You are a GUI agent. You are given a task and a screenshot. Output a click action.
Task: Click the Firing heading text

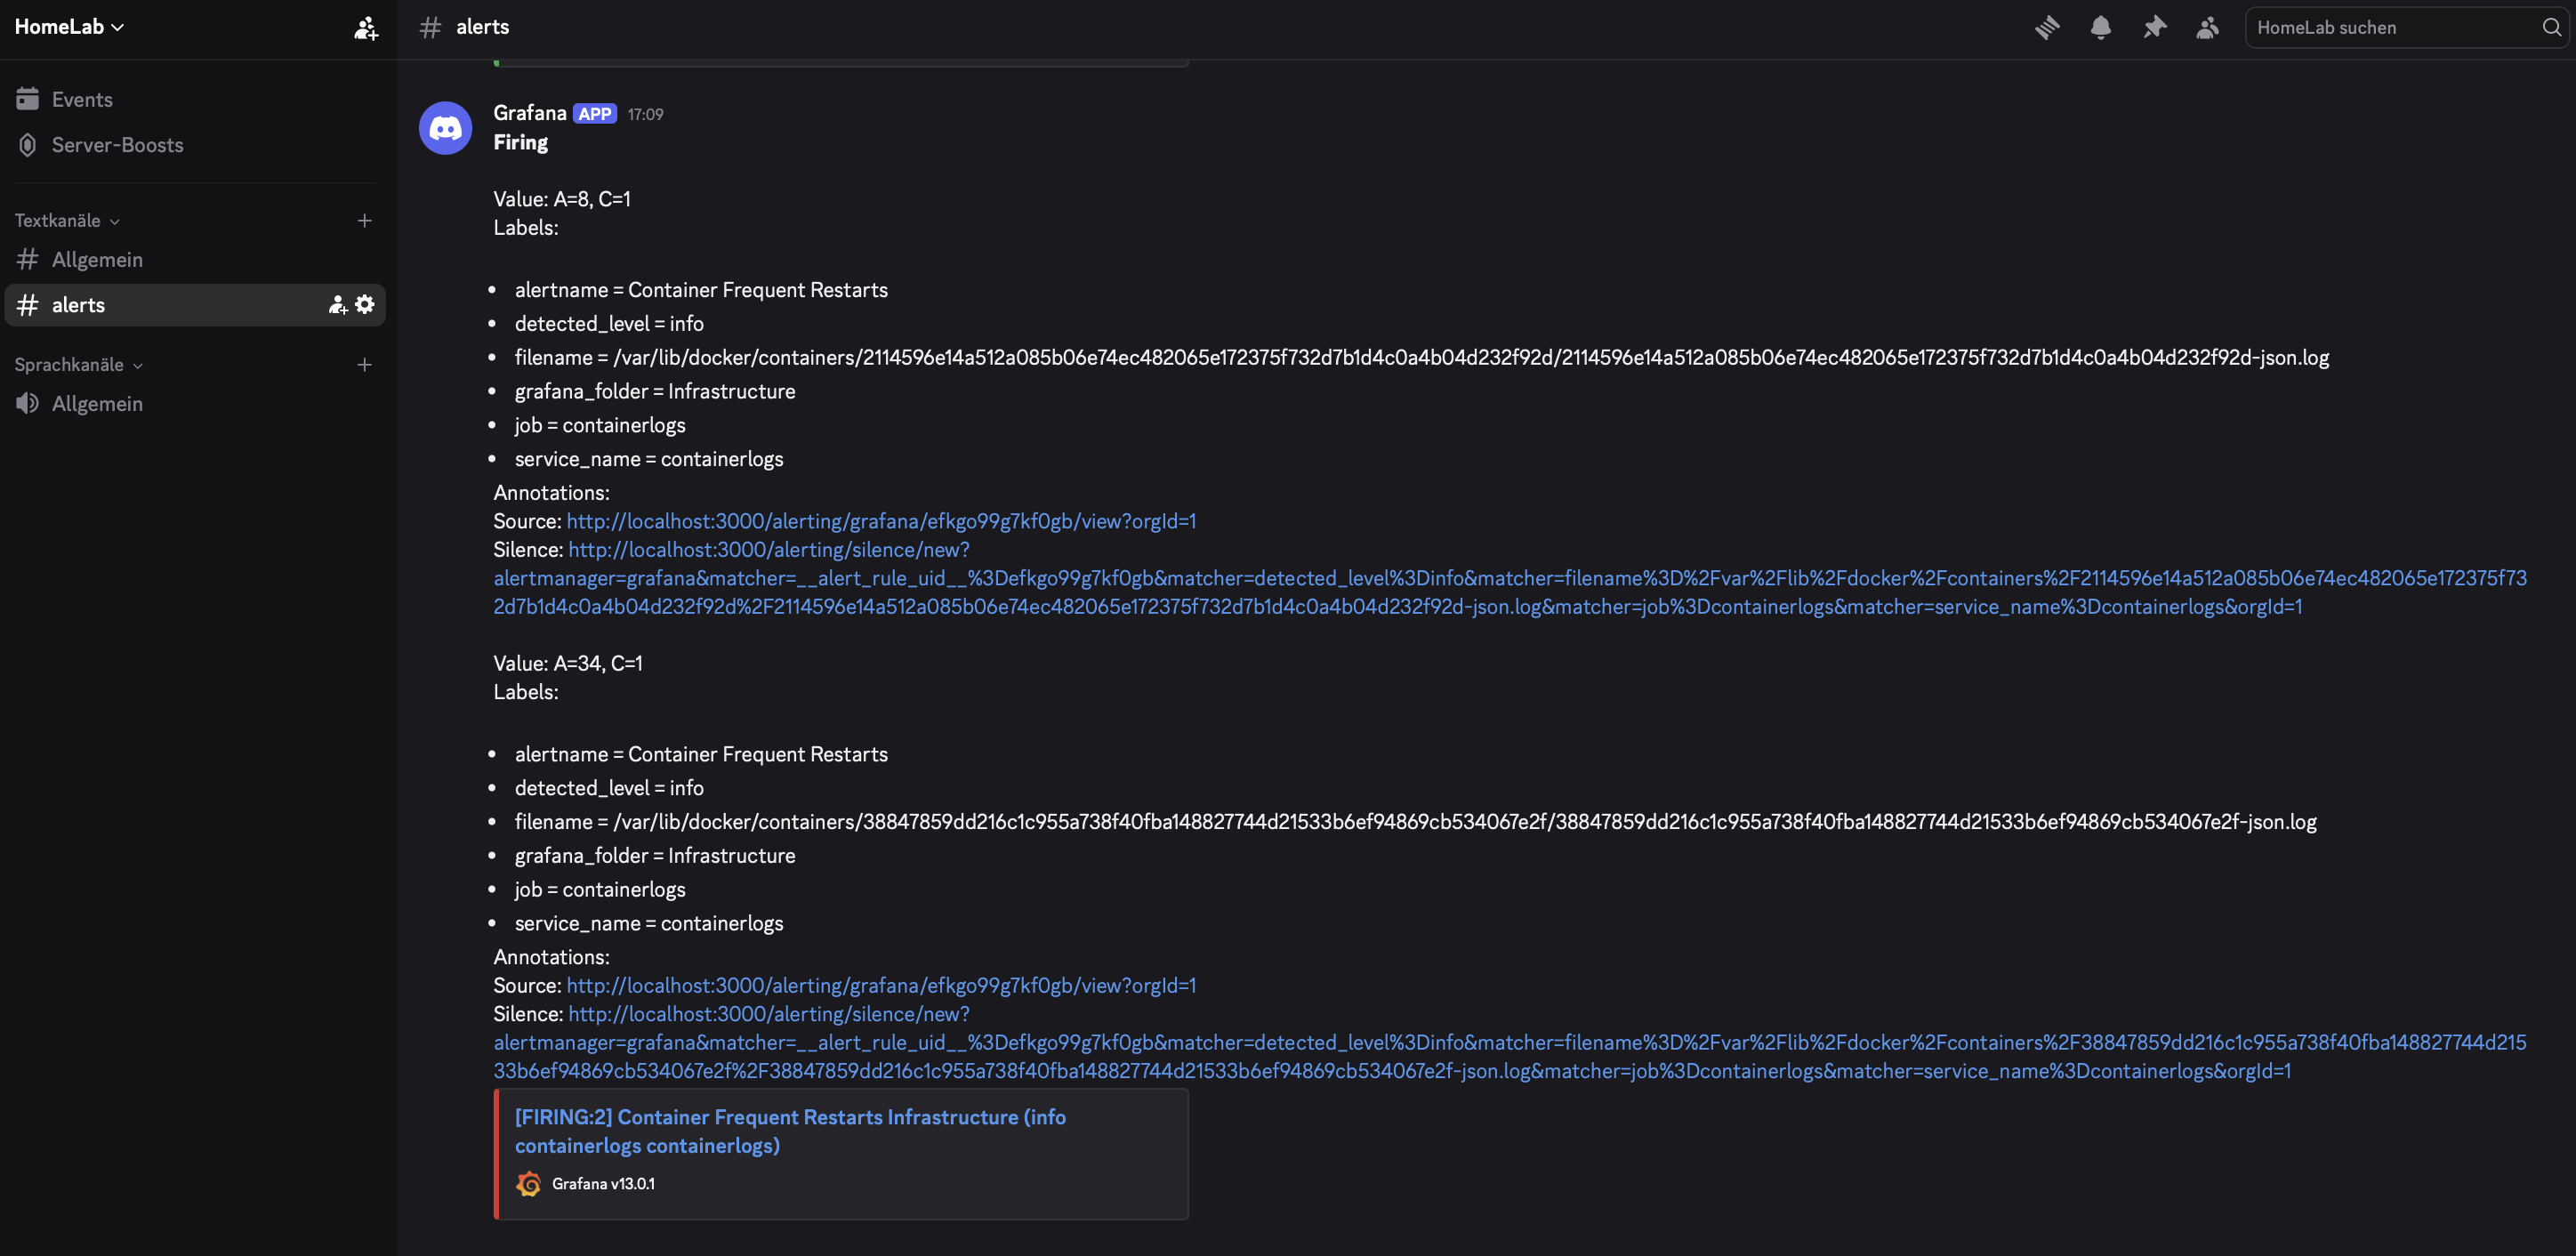(x=520, y=142)
